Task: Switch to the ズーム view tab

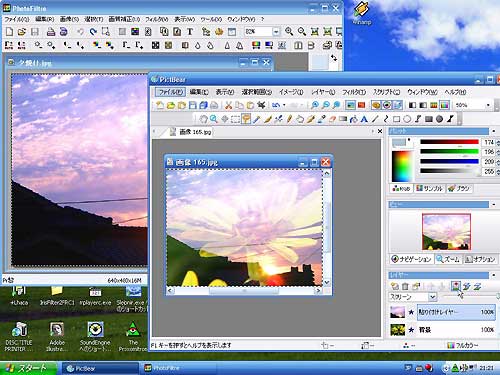Action: (448, 259)
